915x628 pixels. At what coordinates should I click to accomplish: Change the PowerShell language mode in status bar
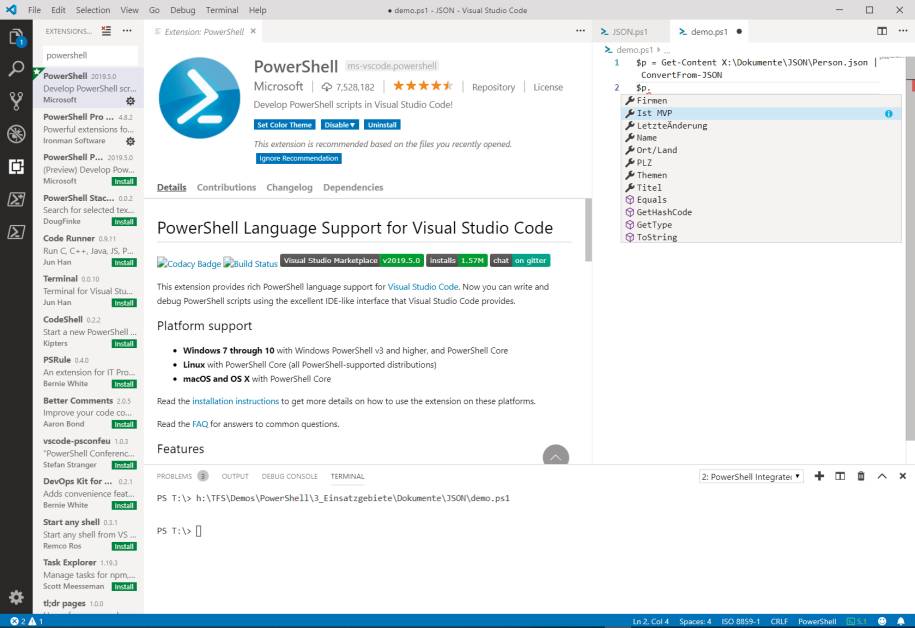[x=817, y=622]
